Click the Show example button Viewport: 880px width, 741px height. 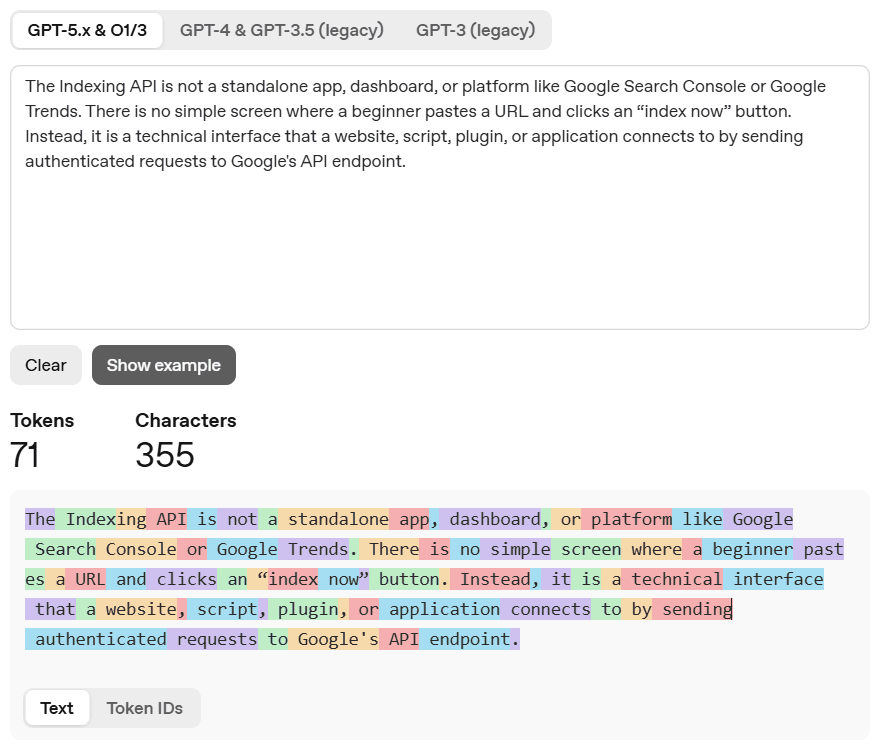click(164, 365)
